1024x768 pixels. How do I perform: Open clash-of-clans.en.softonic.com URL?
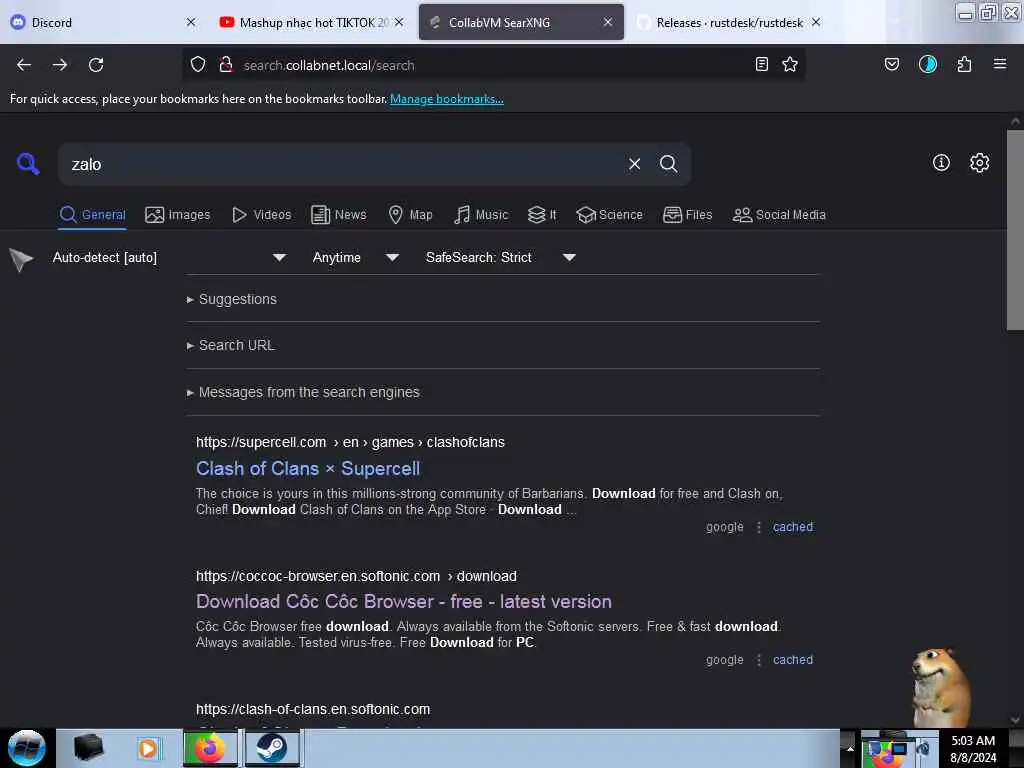pyautogui.click(x=313, y=709)
